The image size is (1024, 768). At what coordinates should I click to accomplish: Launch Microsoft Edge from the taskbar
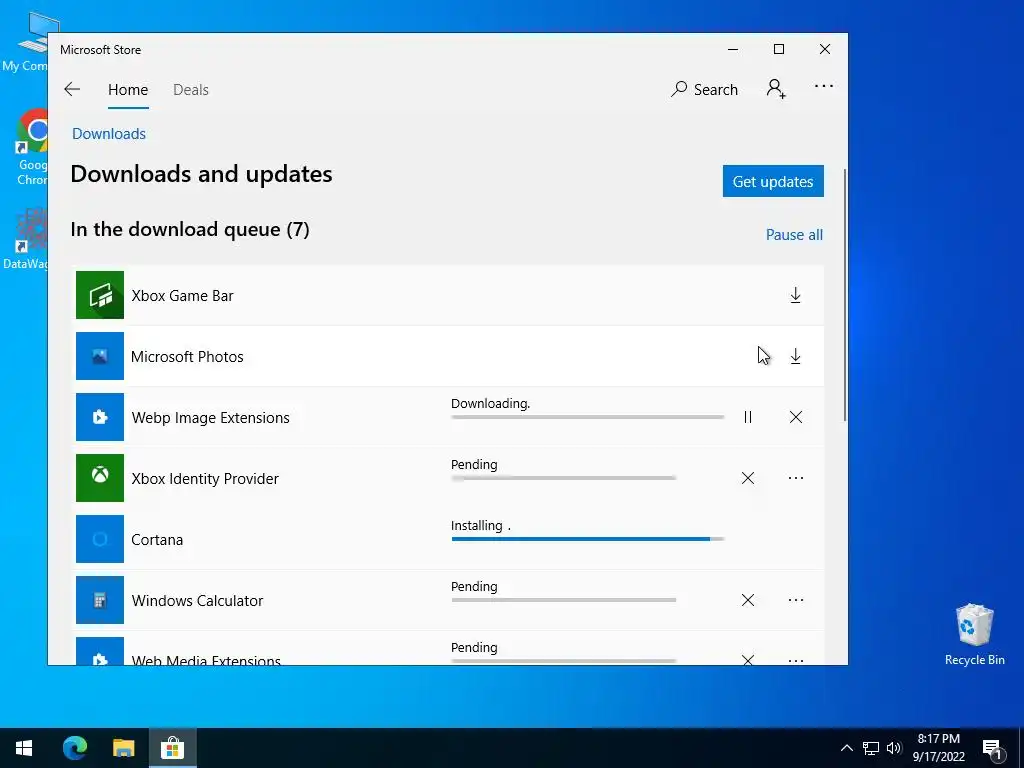[74, 748]
